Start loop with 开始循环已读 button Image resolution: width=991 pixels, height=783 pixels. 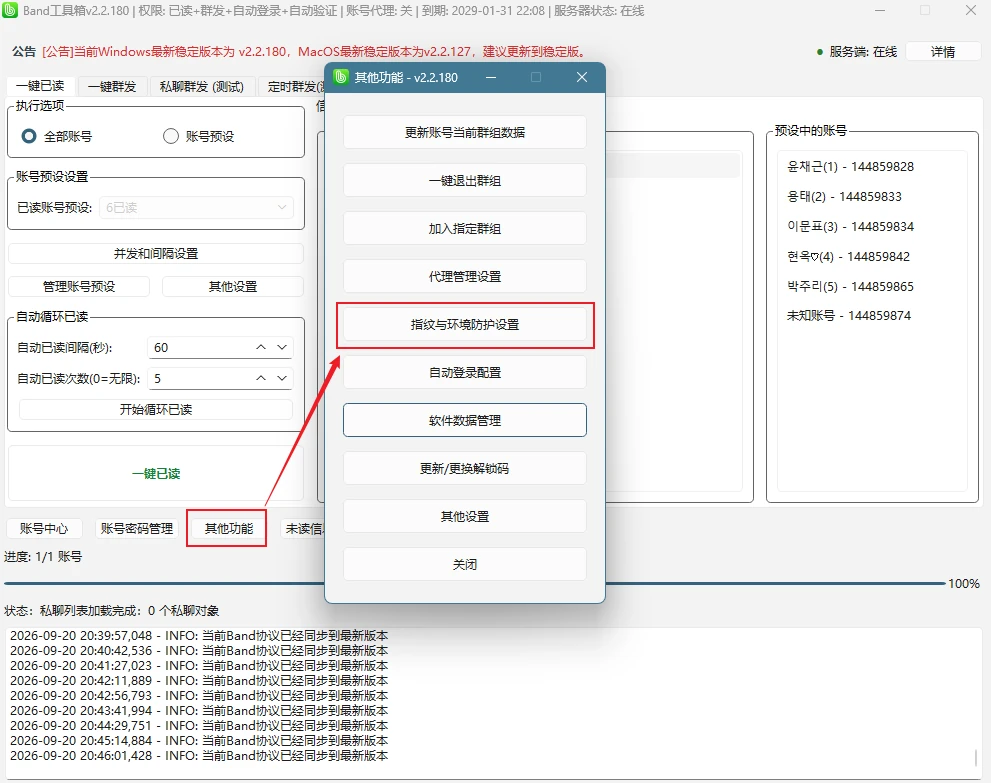point(155,410)
